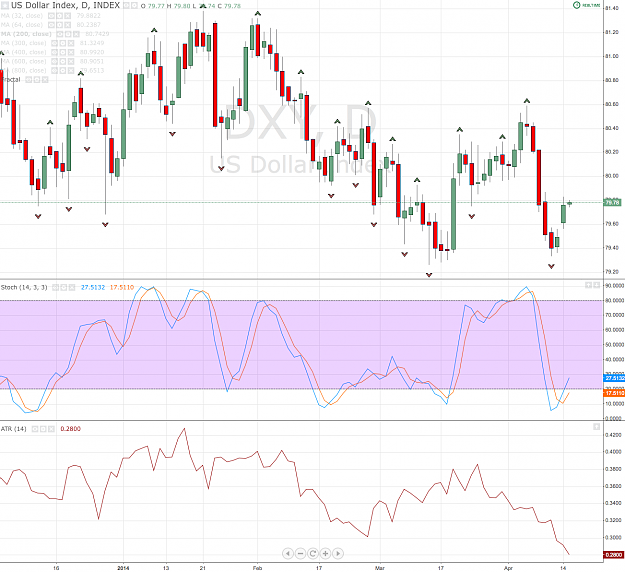Click the 79.78 current price label
This screenshot has width=625, height=572.
pyautogui.click(x=612, y=202)
